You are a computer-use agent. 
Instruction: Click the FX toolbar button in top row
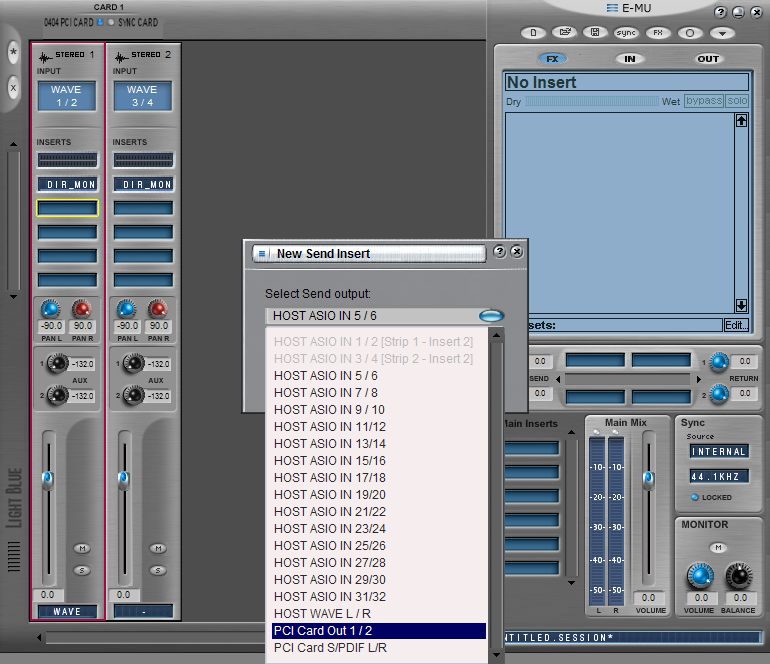coord(658,33)
